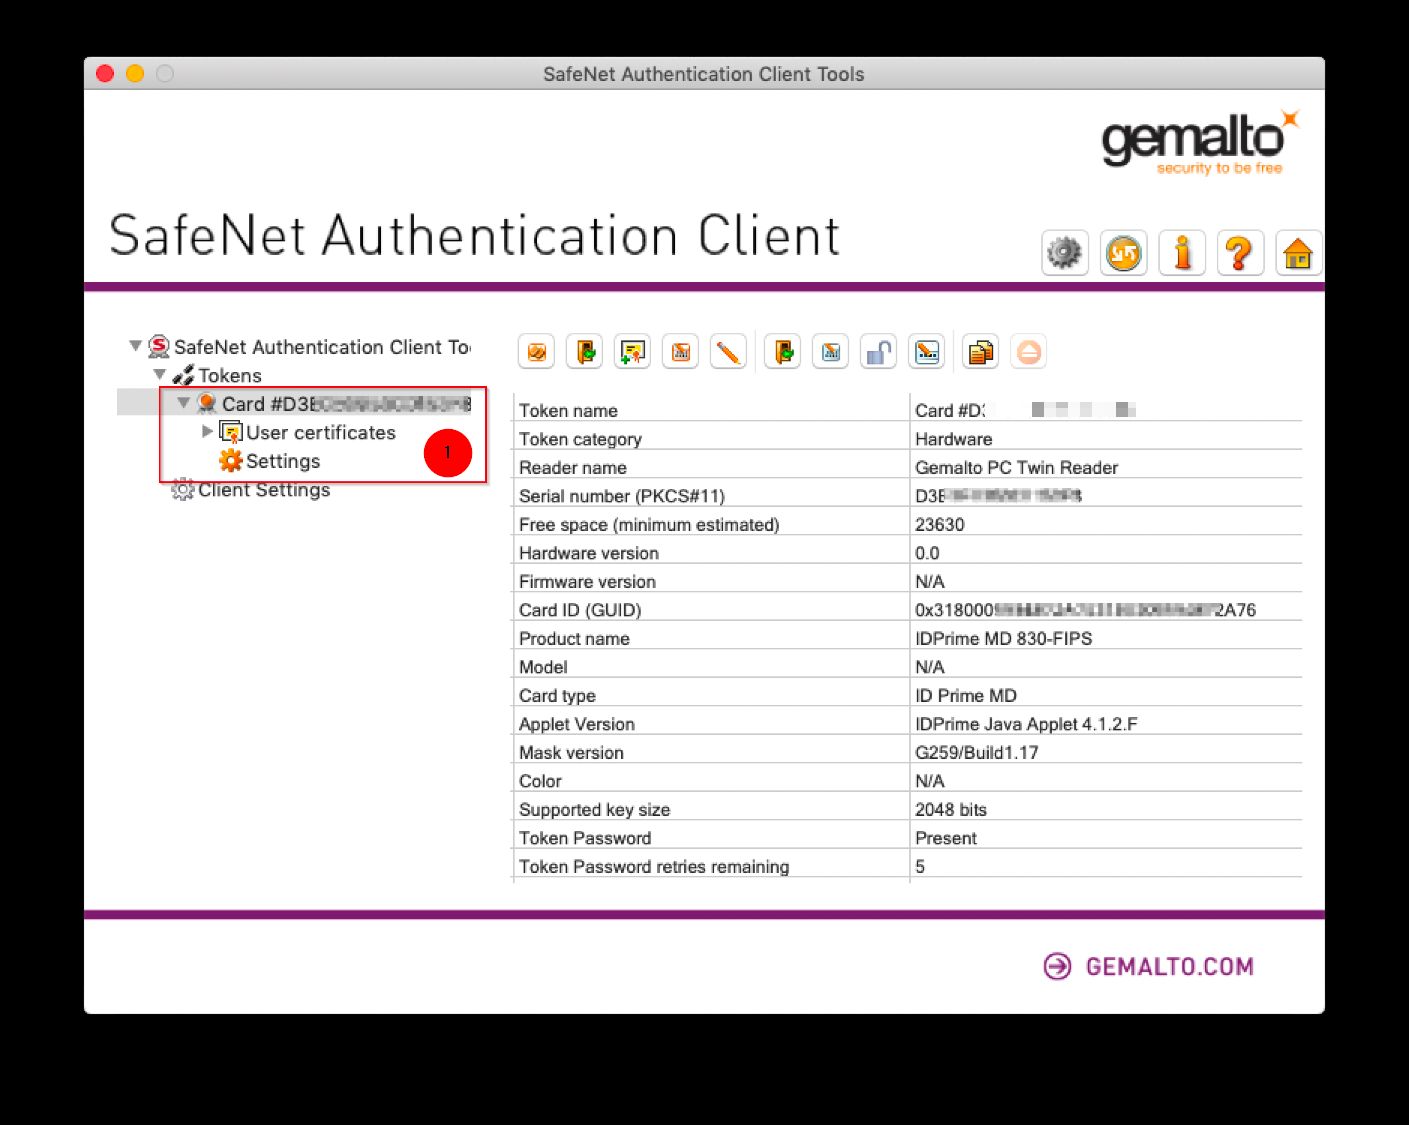Click the door icon left of blue password icon
1409x1125 pixels.
(x=783, y=352)
